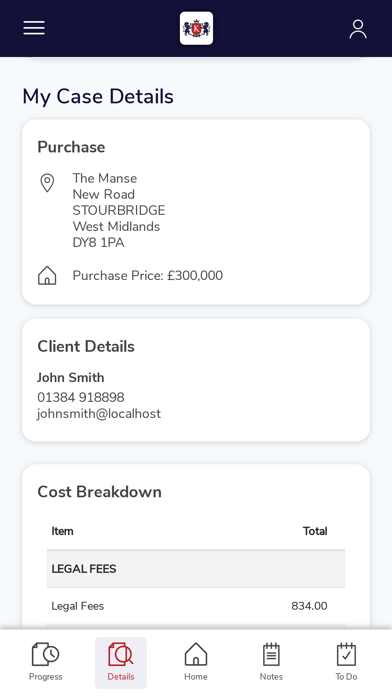Tap the map pin location icon
Viewport: 392px width, 696px height.
click(47, 183)
